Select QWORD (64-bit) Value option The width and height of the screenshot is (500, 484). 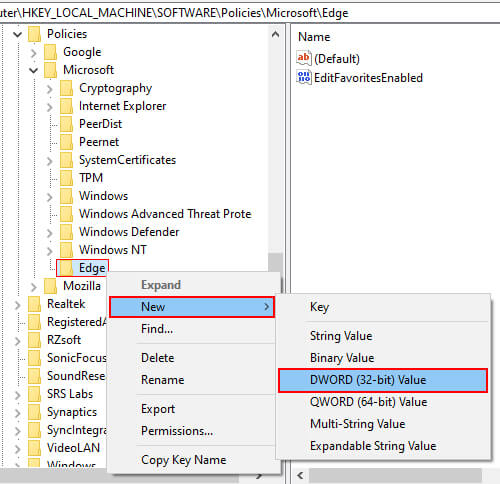383,402
